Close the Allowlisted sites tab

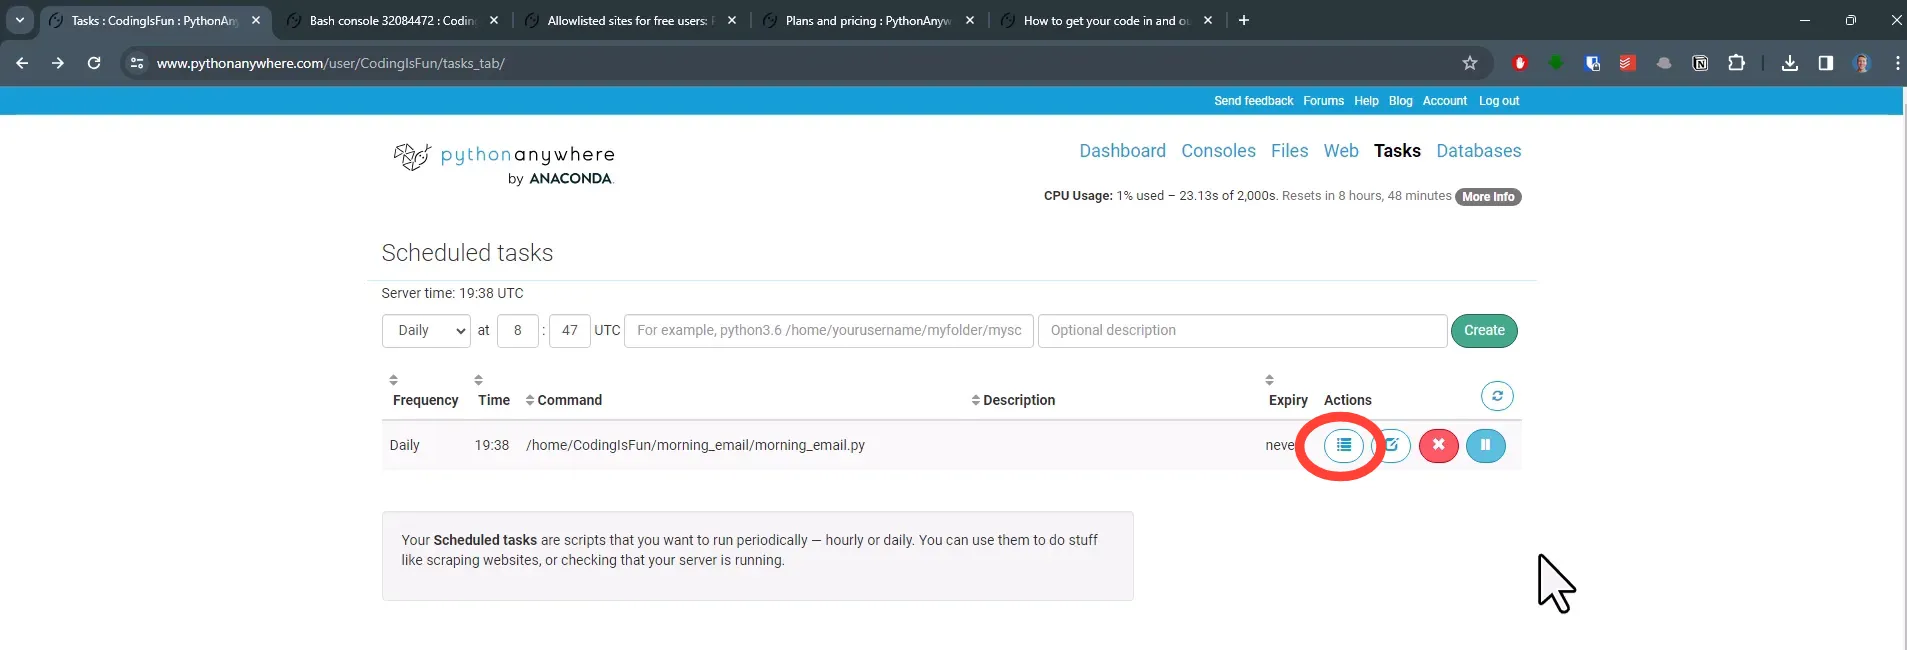[732, 20]
